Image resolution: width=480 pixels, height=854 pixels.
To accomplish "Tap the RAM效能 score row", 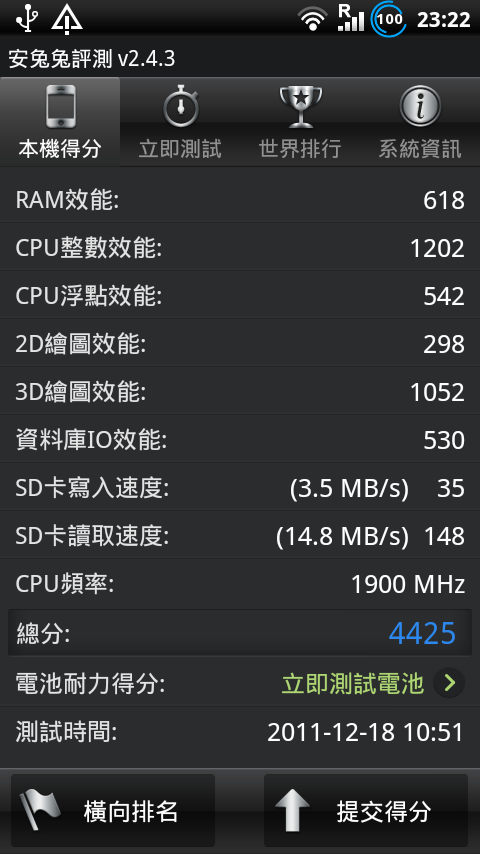I will point(240,199).
